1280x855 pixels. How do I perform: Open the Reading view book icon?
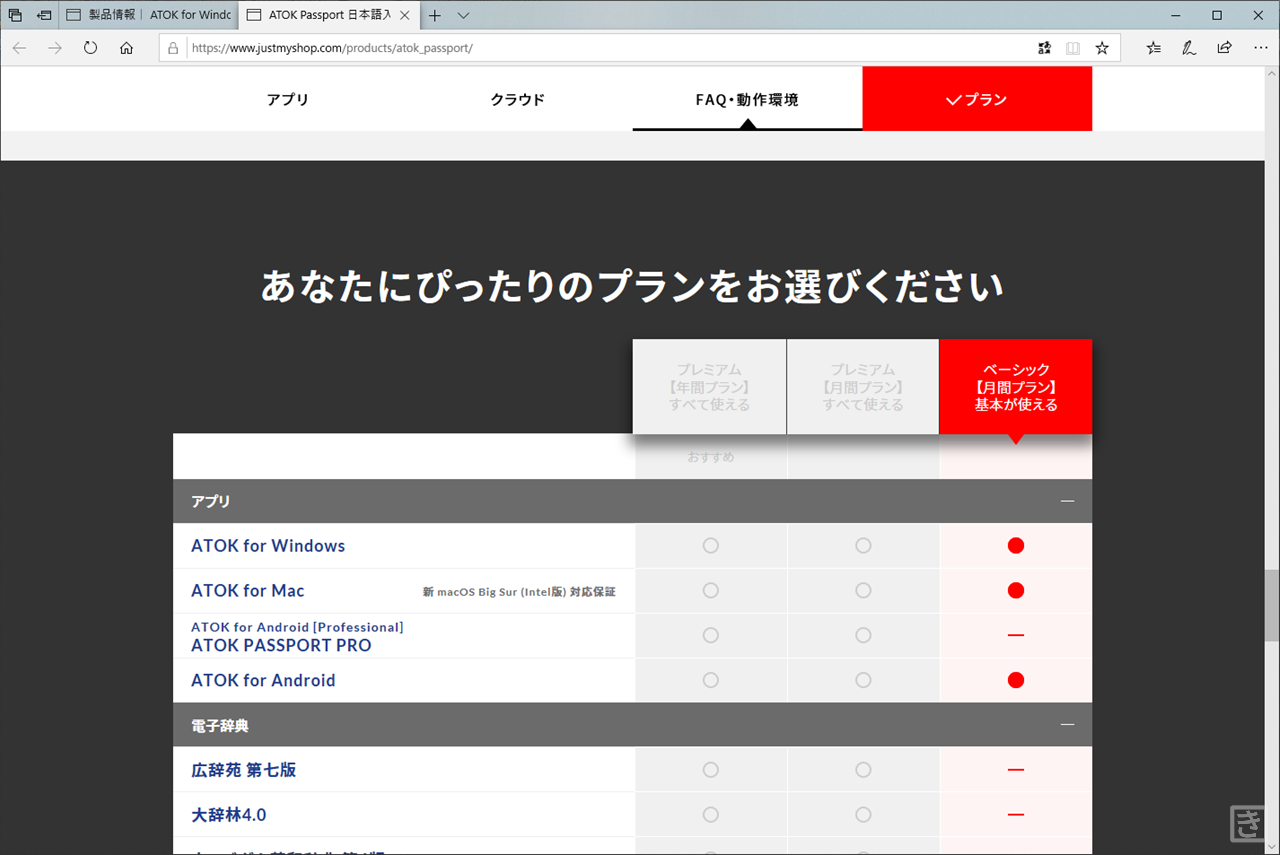point(1073,48)
